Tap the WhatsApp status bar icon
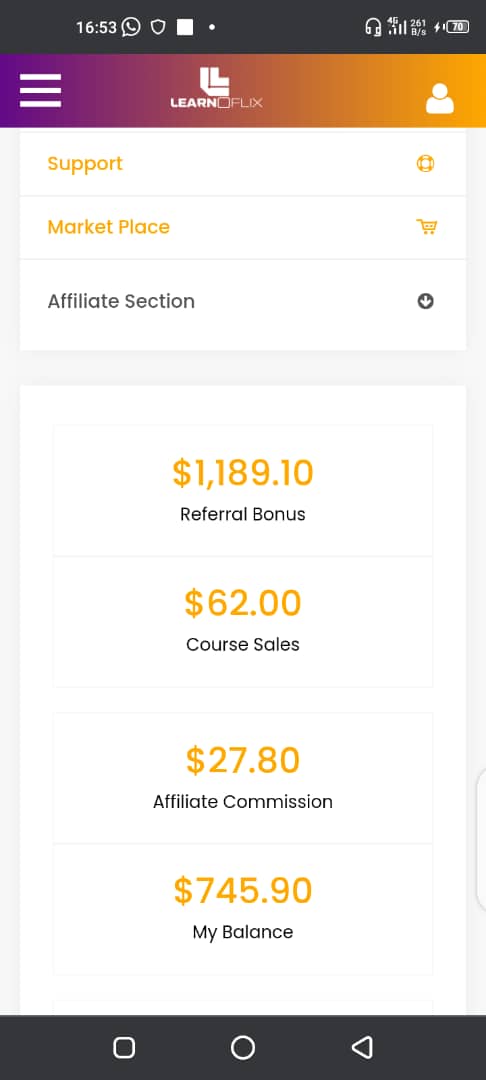Screen dimensions: 486x1080 pyautogui.click(x=131, y=27)
